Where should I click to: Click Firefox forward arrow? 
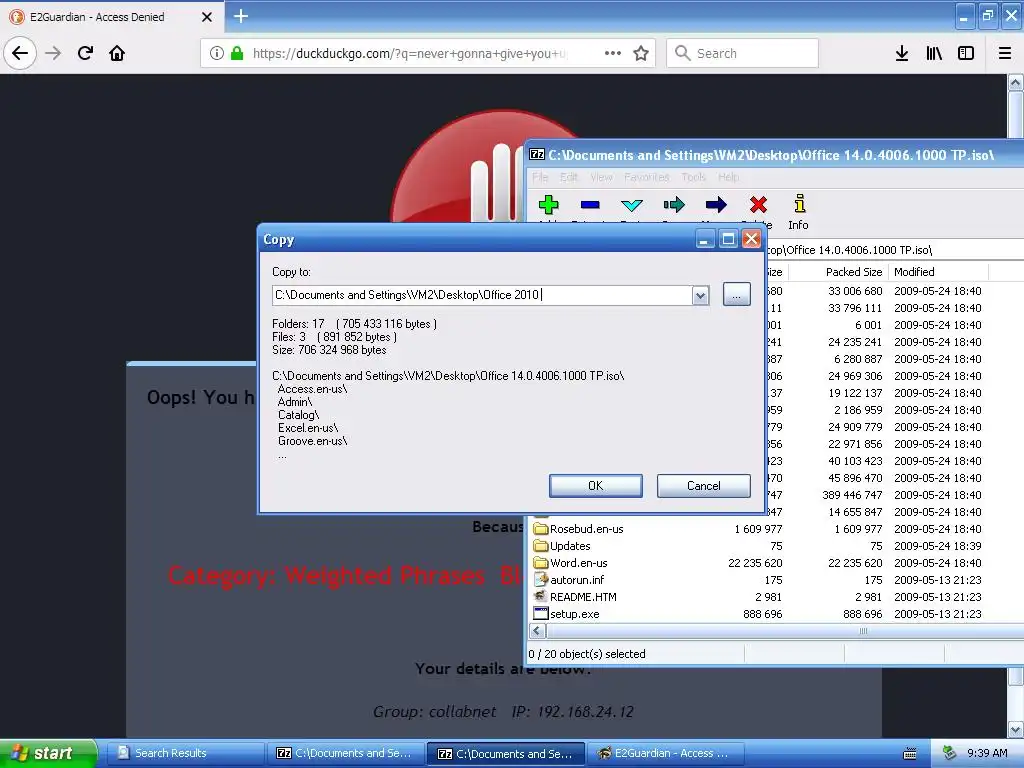click(x=53, y=53)
